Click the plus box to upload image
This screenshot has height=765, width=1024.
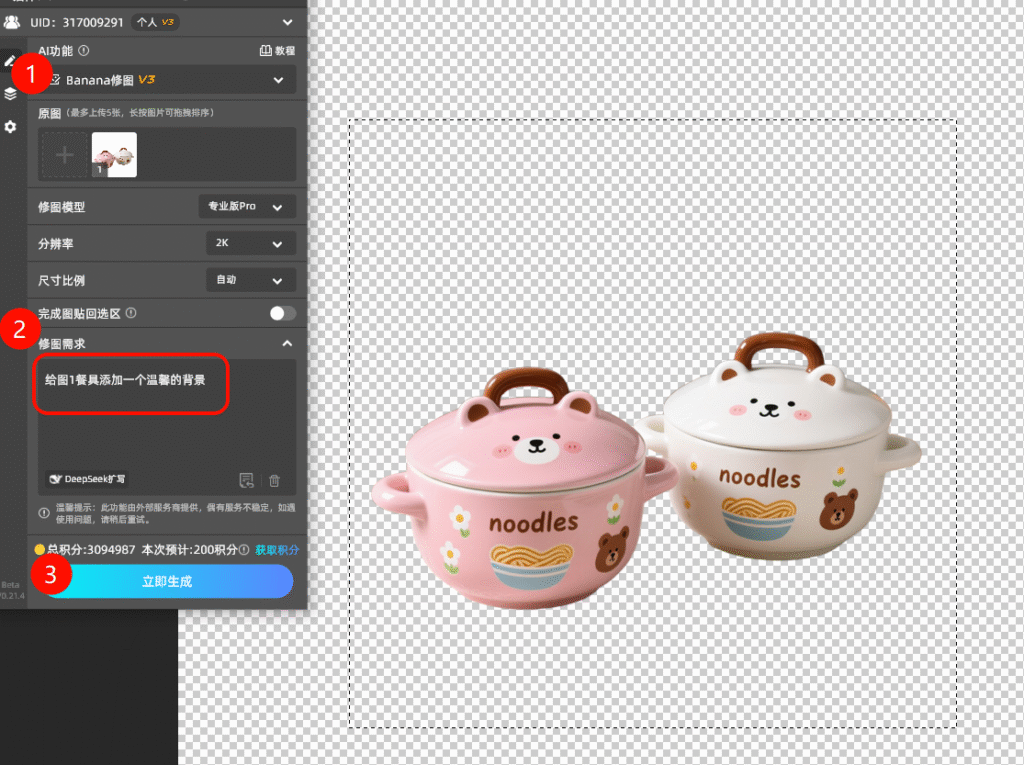(64, 155)
